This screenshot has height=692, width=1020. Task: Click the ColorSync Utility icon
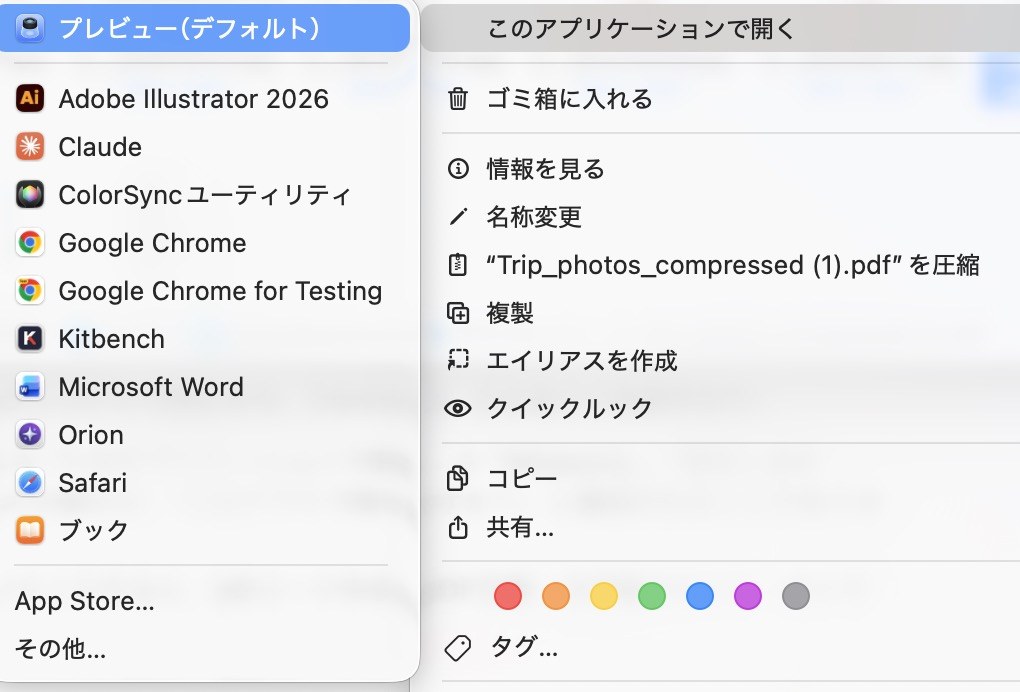coord(30,194)
